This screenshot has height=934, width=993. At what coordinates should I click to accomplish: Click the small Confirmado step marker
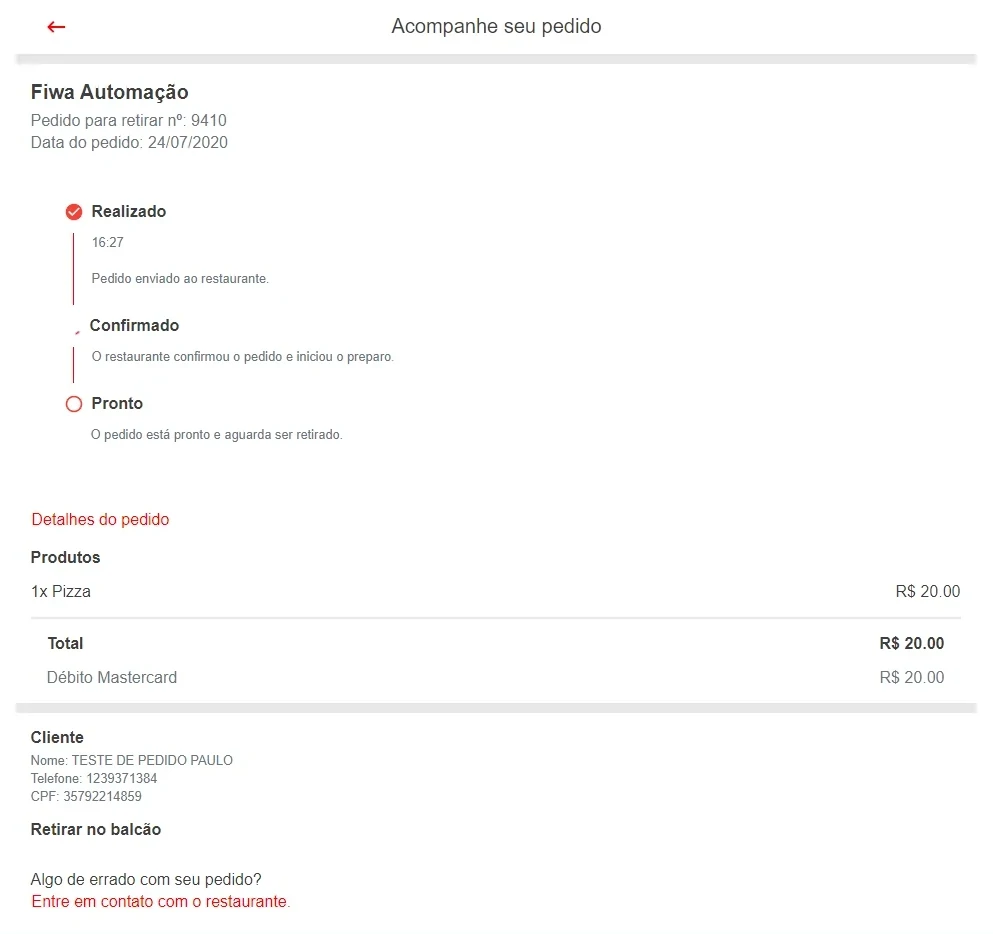point(76,331)
